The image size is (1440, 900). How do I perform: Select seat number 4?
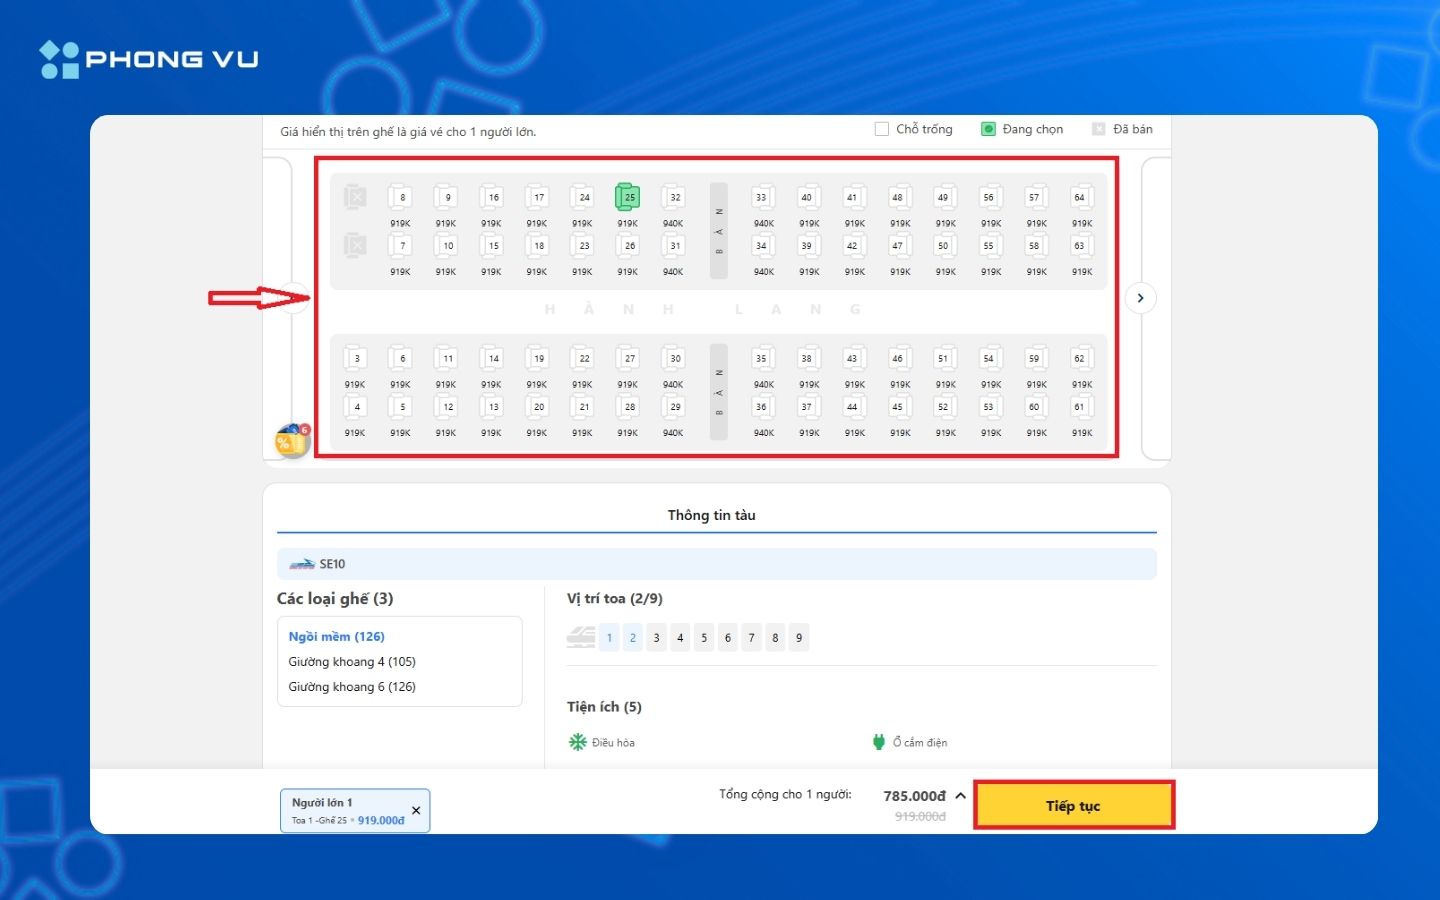point(355,407)
